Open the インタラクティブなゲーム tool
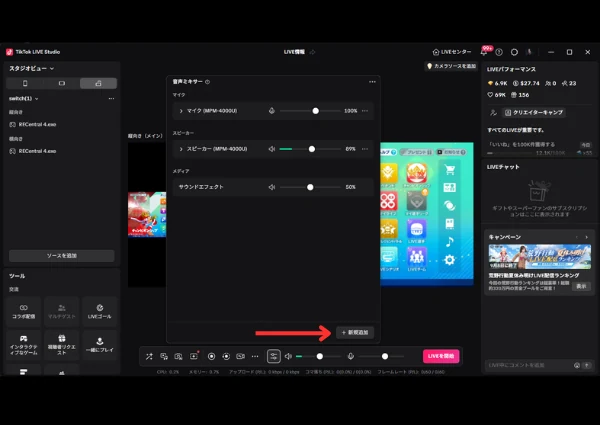The image size is (600, 425). click(24, 345)
